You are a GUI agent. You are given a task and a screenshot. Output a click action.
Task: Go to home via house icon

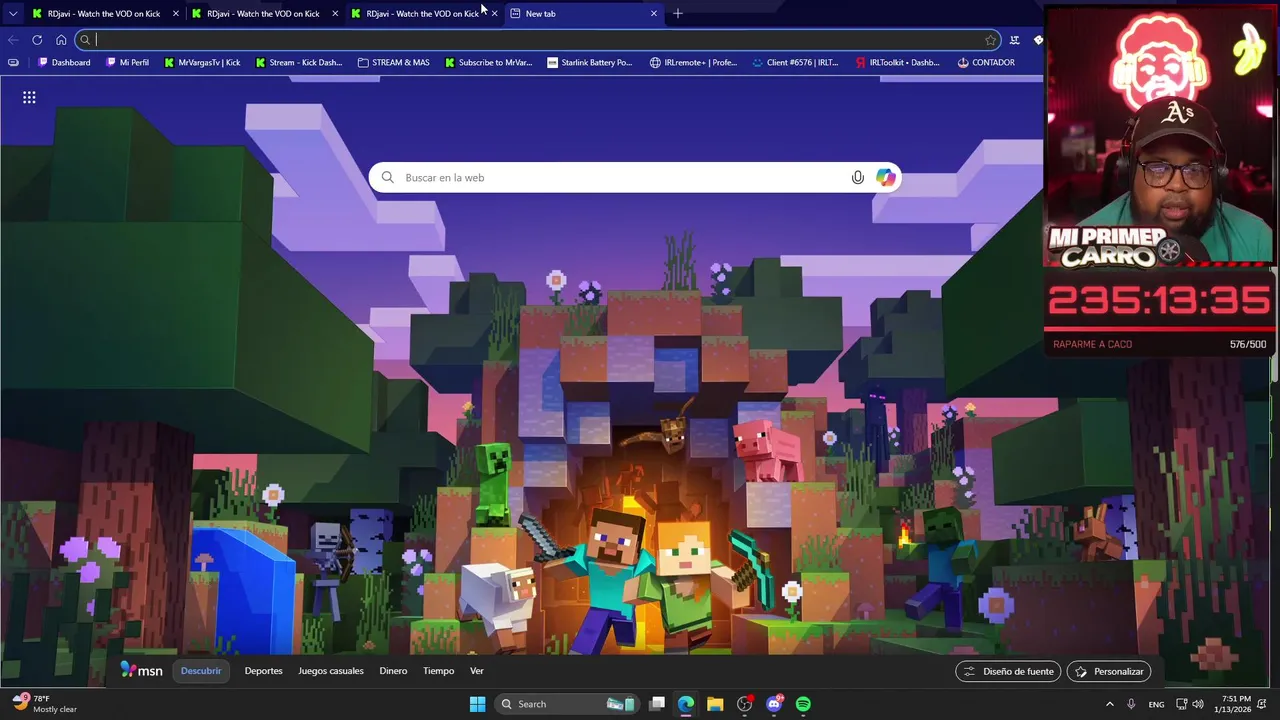pyautogui.click(x=61, y=40)
